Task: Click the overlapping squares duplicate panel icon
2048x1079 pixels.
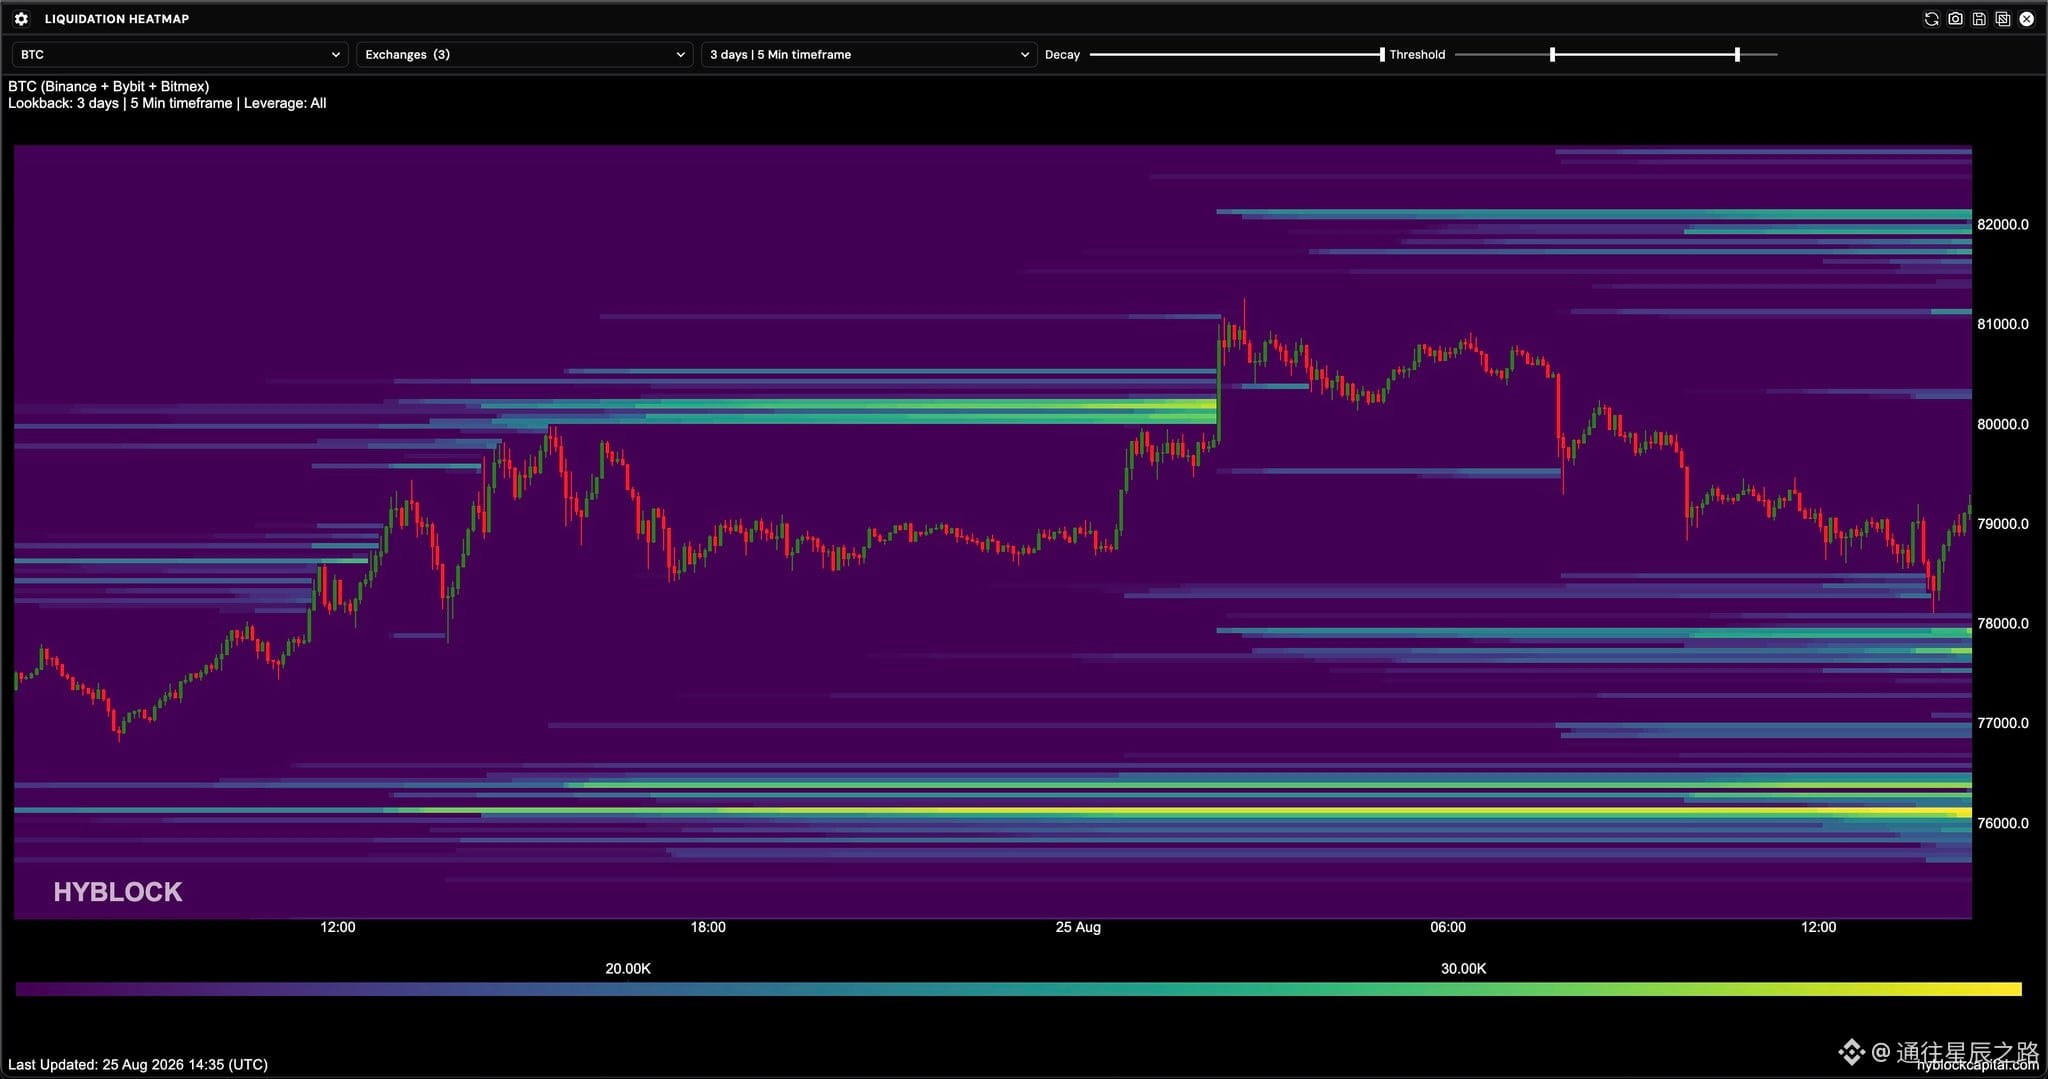Action: (2003, 19)
